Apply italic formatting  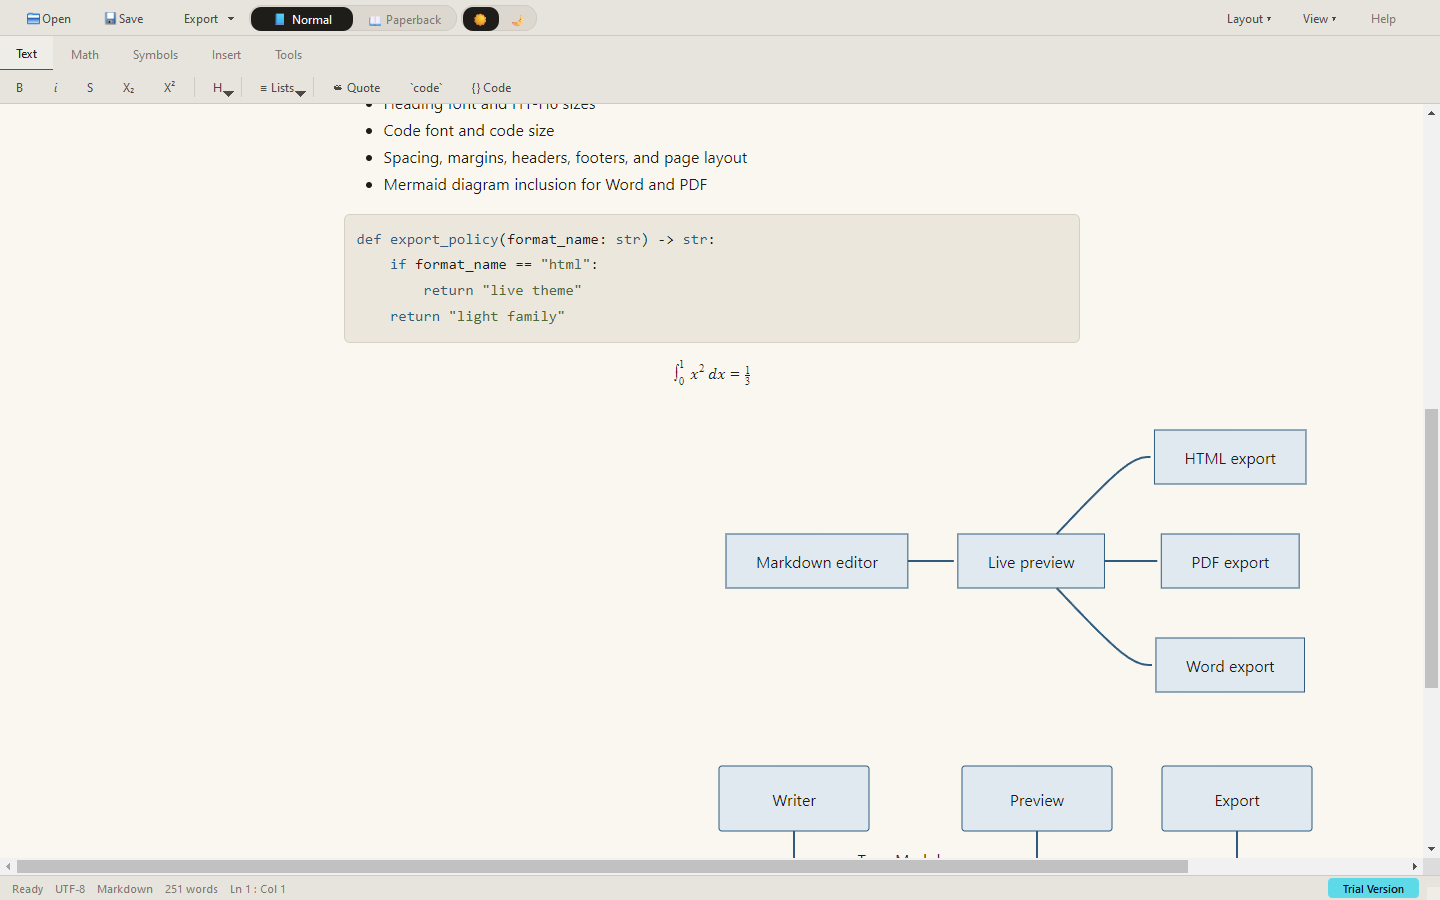[55, 88]
